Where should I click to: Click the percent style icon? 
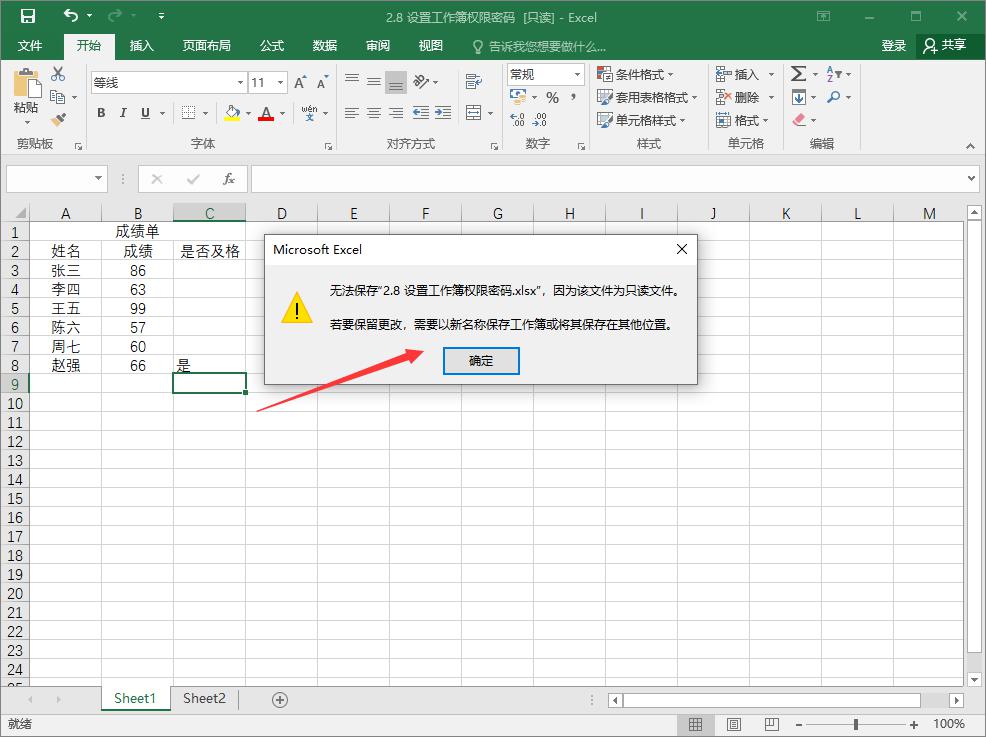[552, 98]
